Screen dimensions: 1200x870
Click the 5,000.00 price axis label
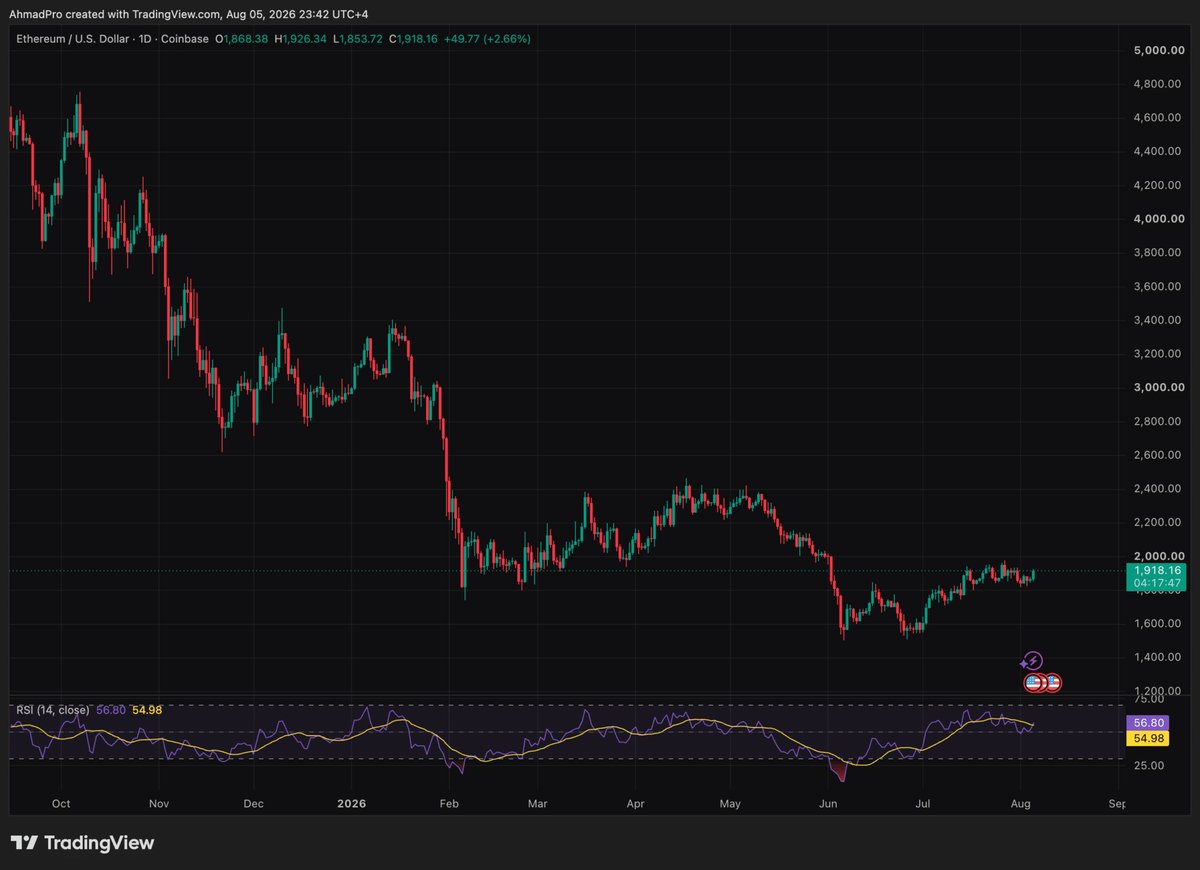click(x=1160, y=50)
